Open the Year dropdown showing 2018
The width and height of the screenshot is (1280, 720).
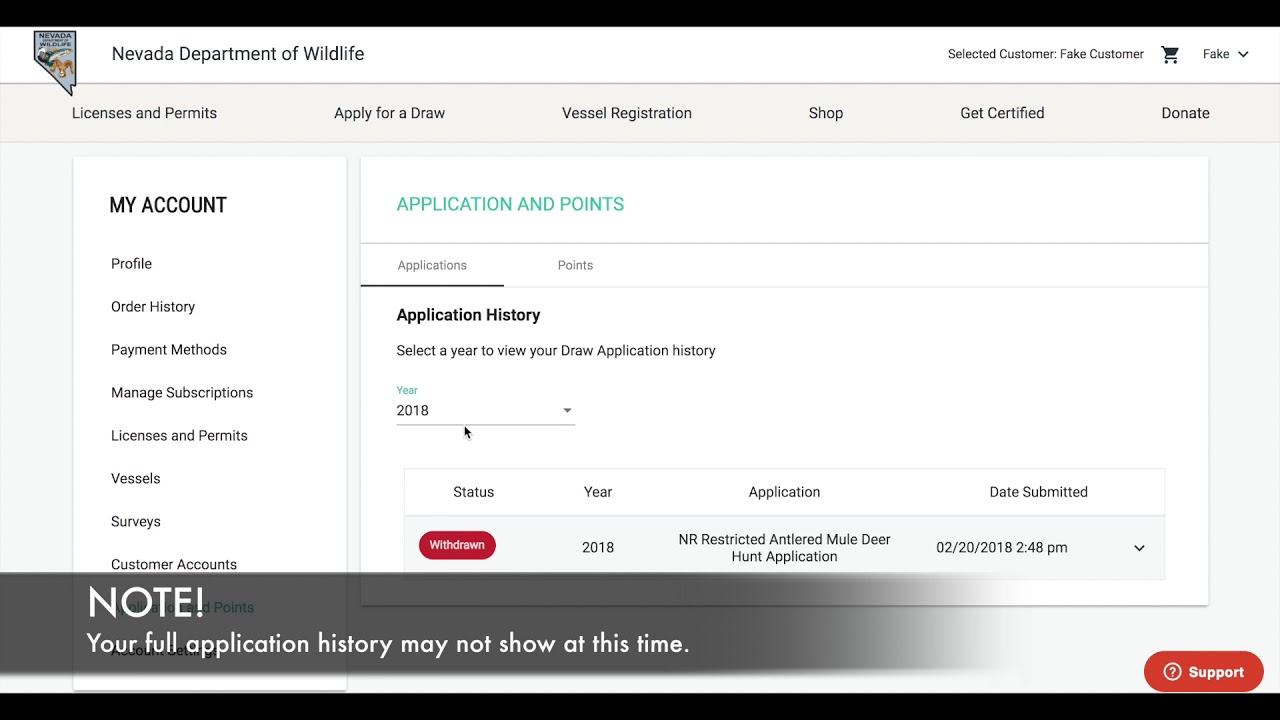(485, 410)
